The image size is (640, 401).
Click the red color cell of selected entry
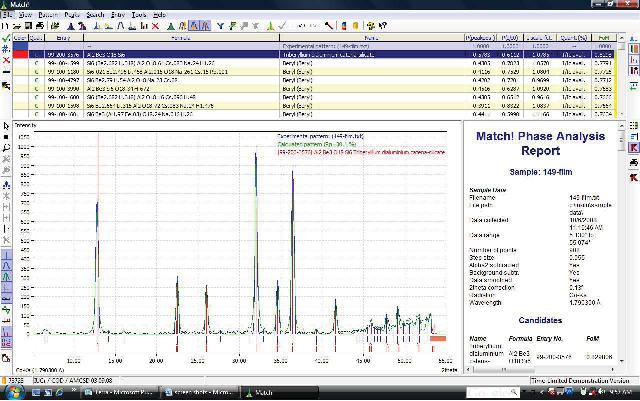point(20,52)
